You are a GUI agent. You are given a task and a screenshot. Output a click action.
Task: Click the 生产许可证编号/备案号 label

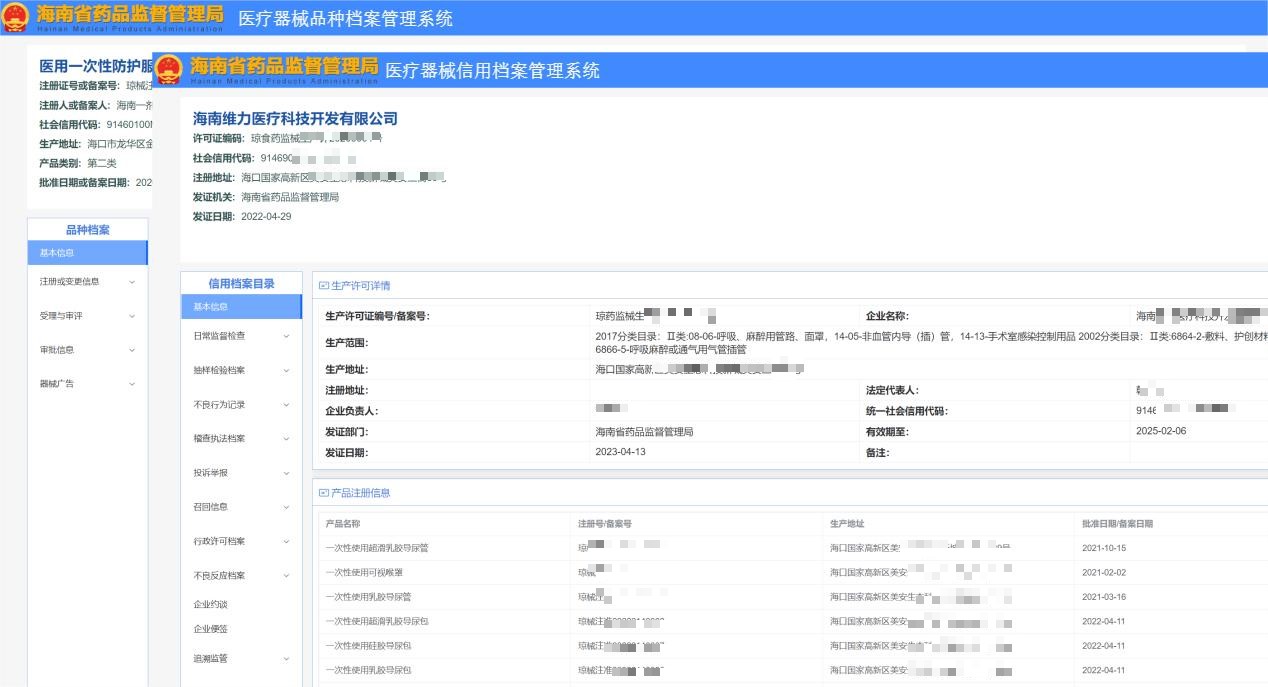377,316
